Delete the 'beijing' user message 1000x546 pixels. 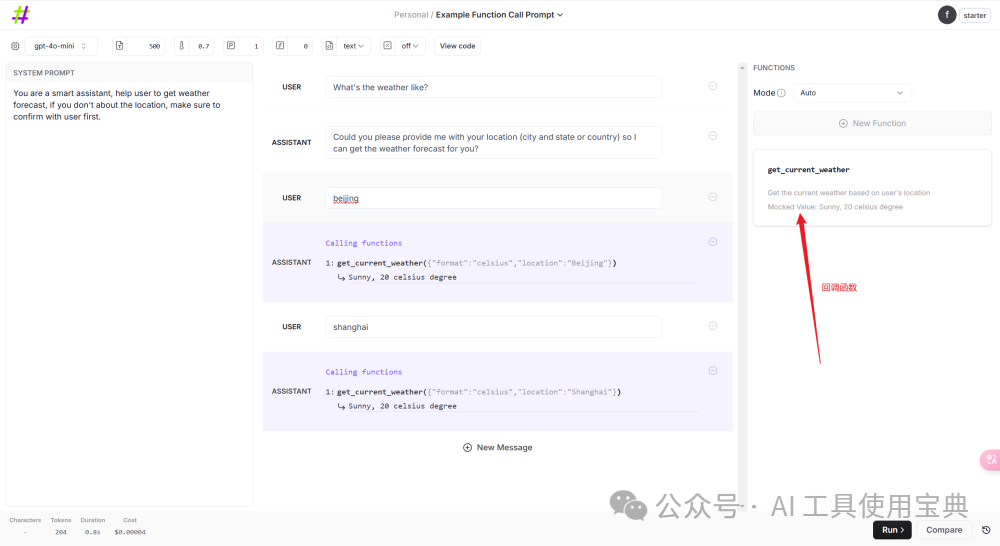click(x=713, y=197)
